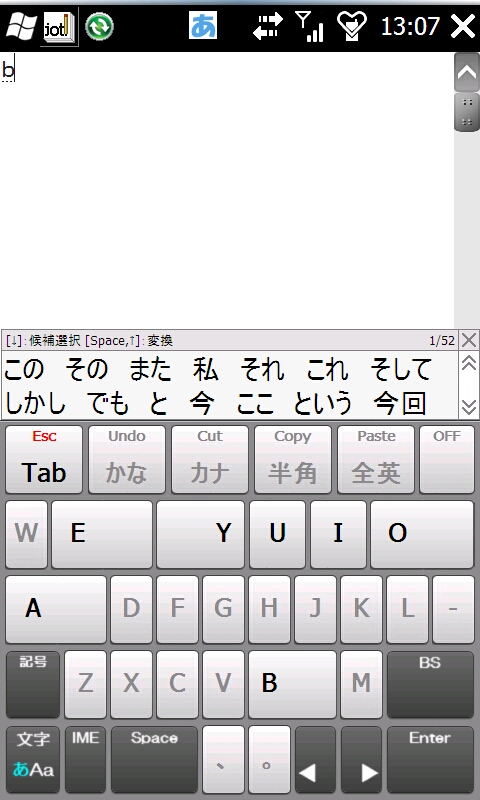This screenshot has height=800, width=480.
Task: Select candidate と
Action: [x=159, y=403]
